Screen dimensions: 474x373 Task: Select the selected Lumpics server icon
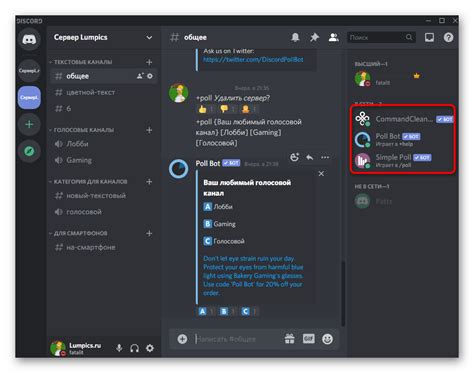[29, 97]
